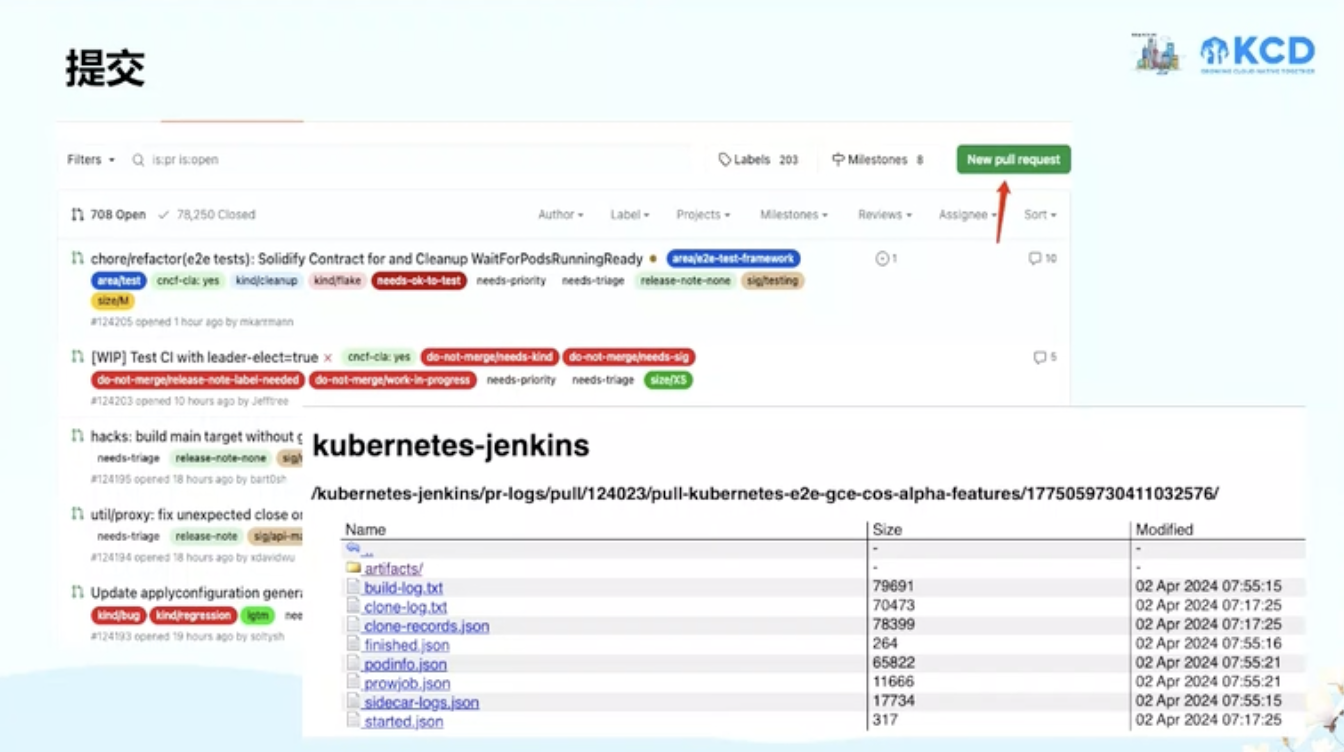Click the size/XS label
1344x752 pixels.
point(668,380)
